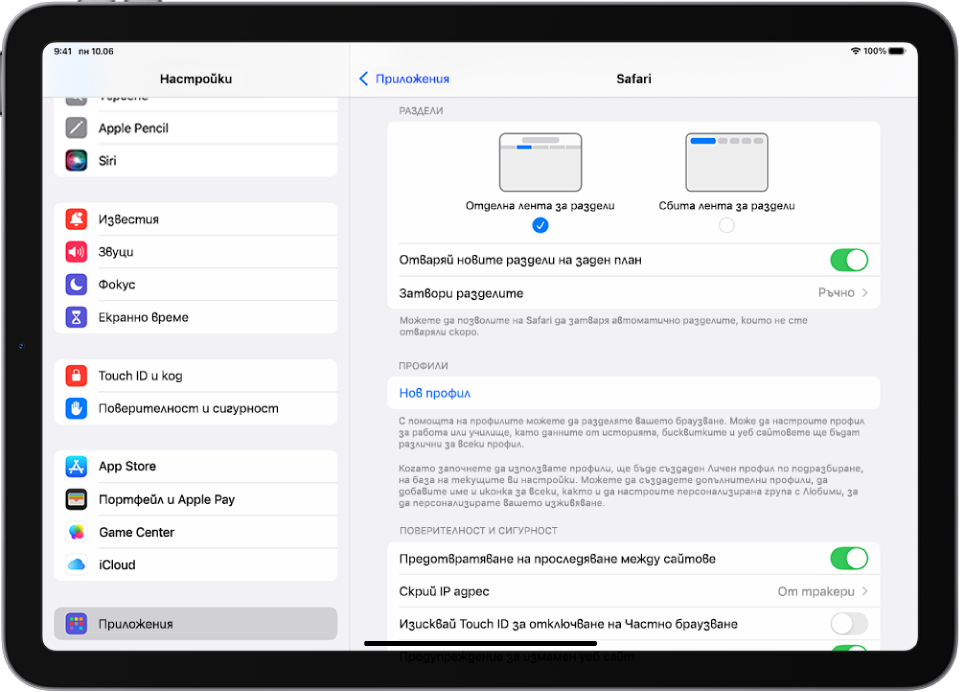Viewport: 960px width, 692px height.
Task: Tap the battery indicator in status bar
Action: point(897,51)
